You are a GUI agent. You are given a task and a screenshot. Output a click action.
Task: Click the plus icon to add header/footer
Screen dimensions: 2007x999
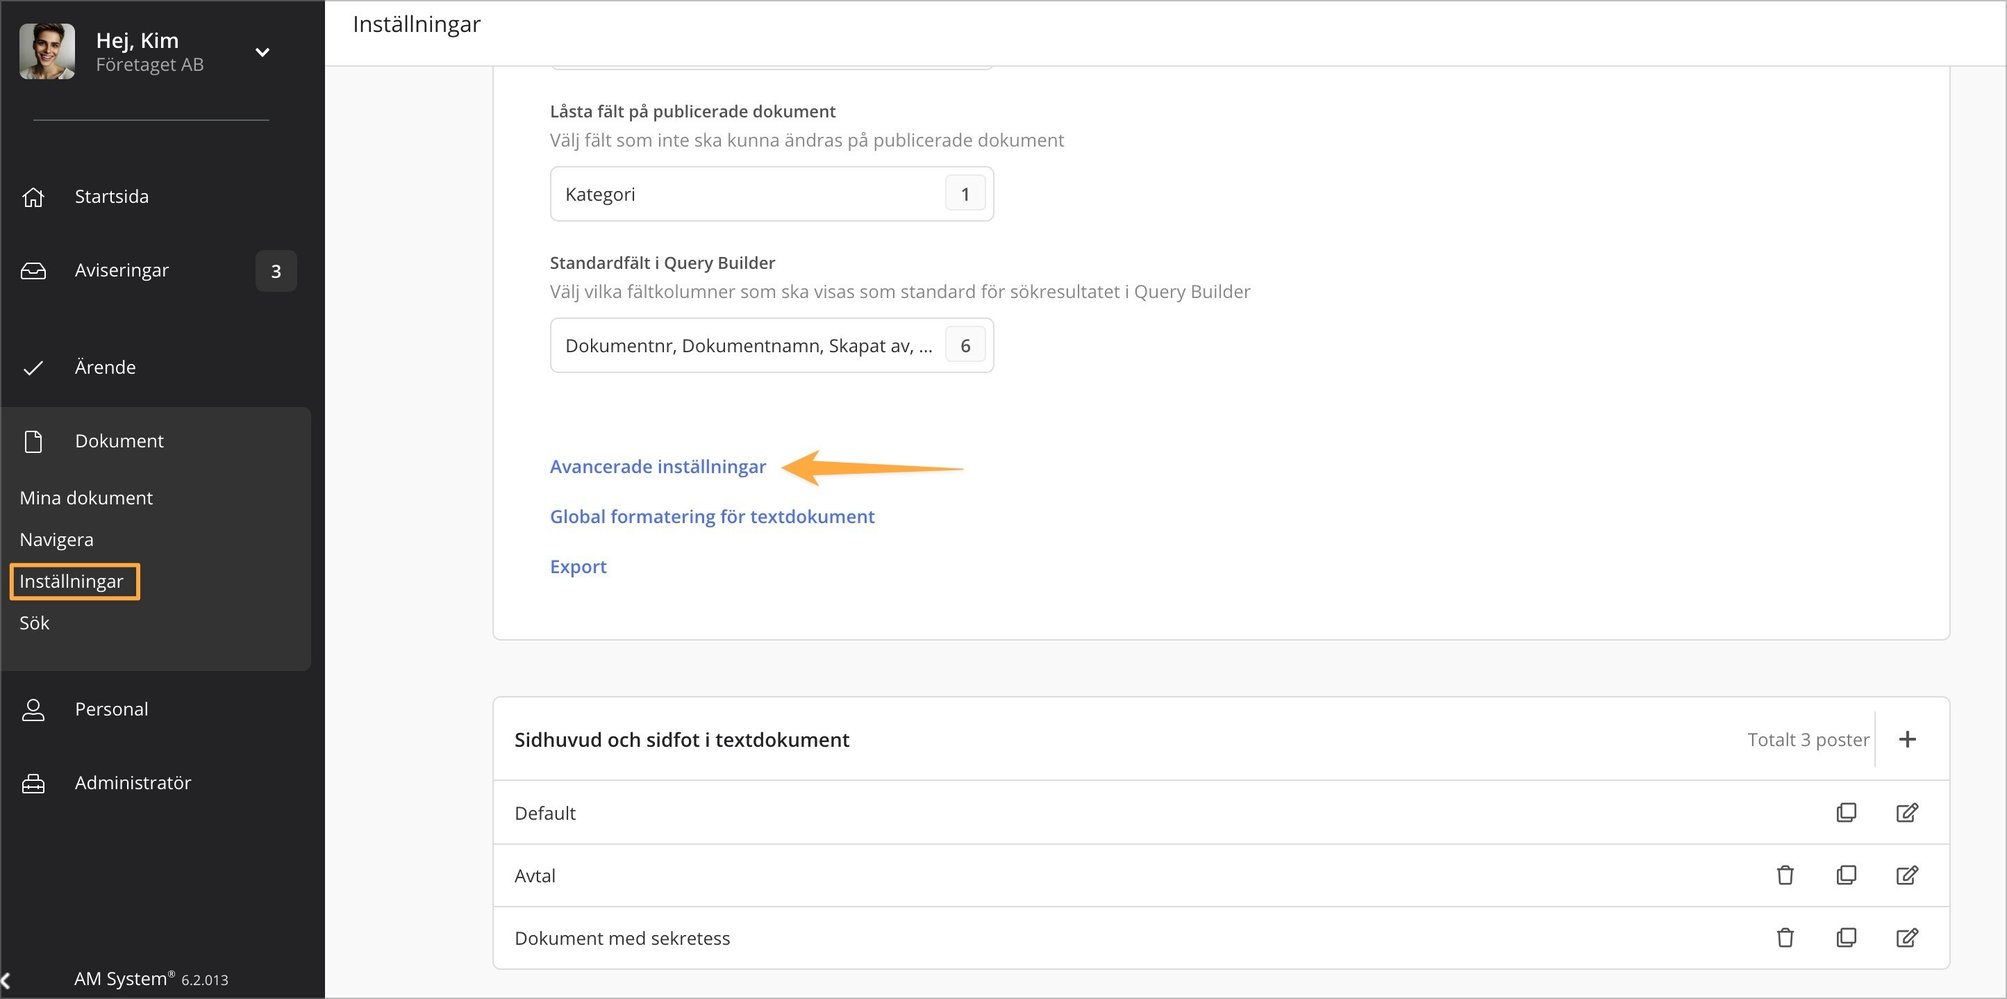tap(1907, 739)
